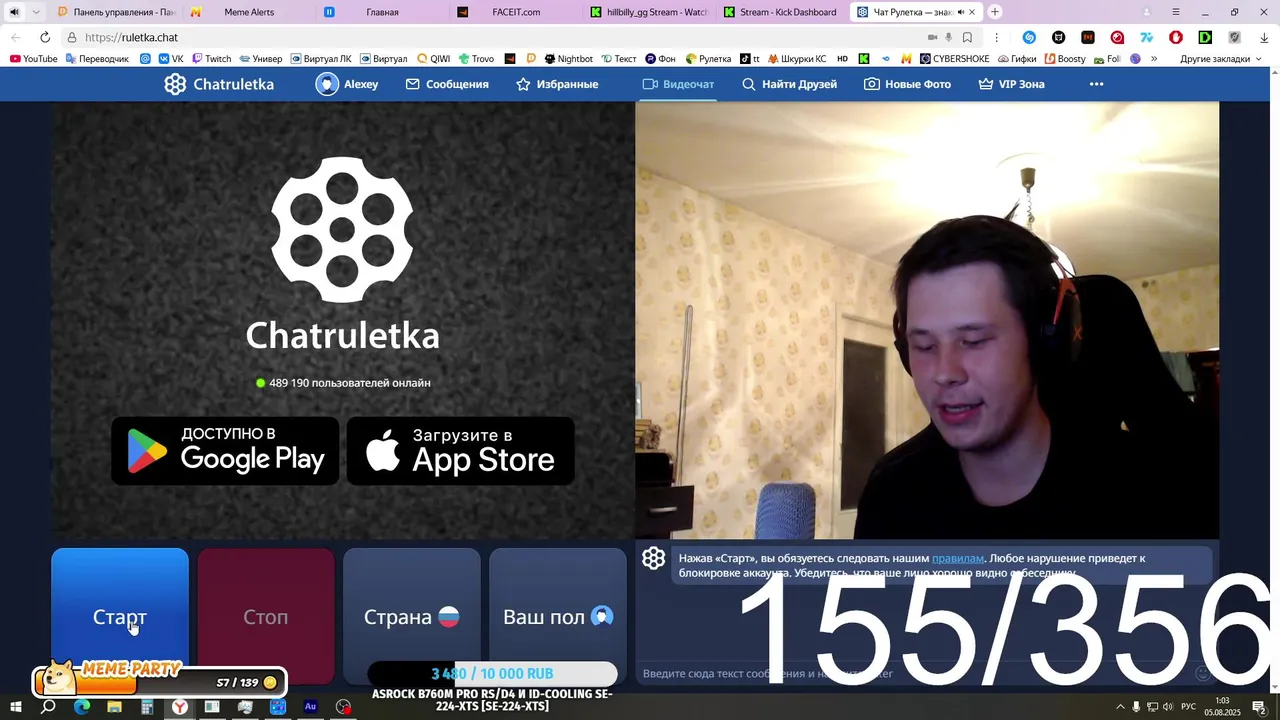Click the address bar URL ruletka.chat

(x=131, y=37)
